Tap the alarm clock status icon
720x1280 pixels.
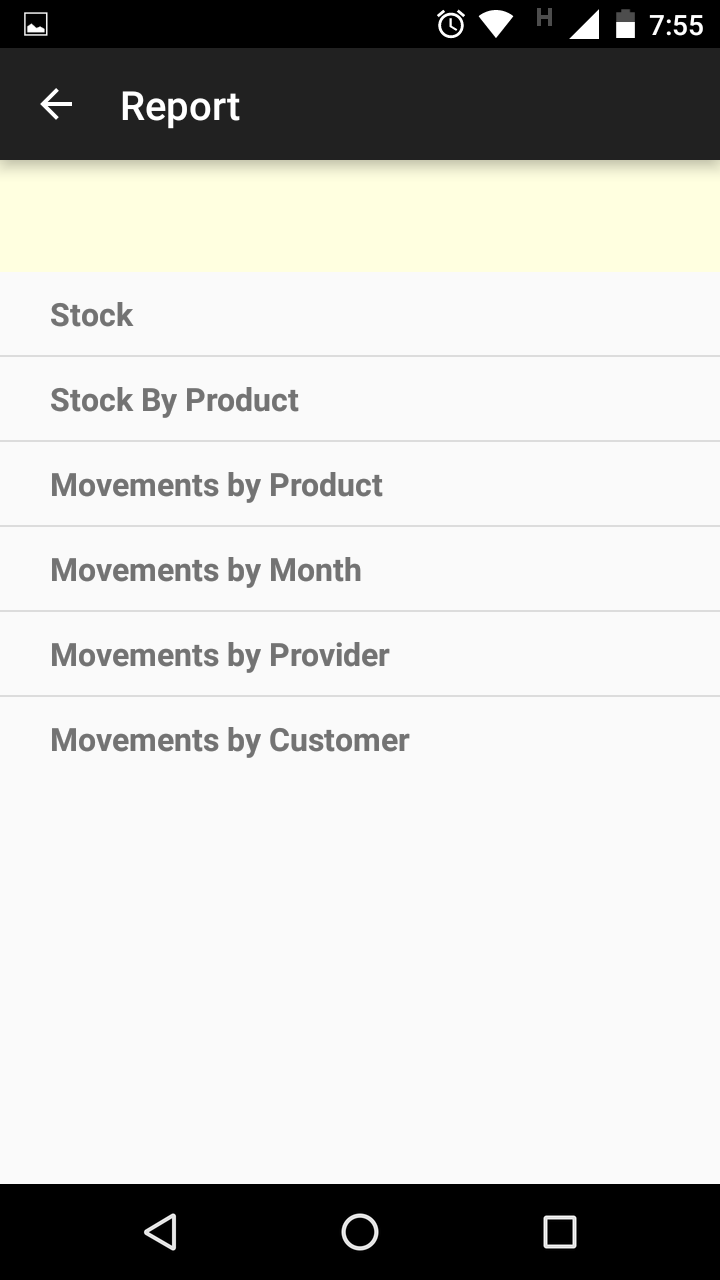451,24
